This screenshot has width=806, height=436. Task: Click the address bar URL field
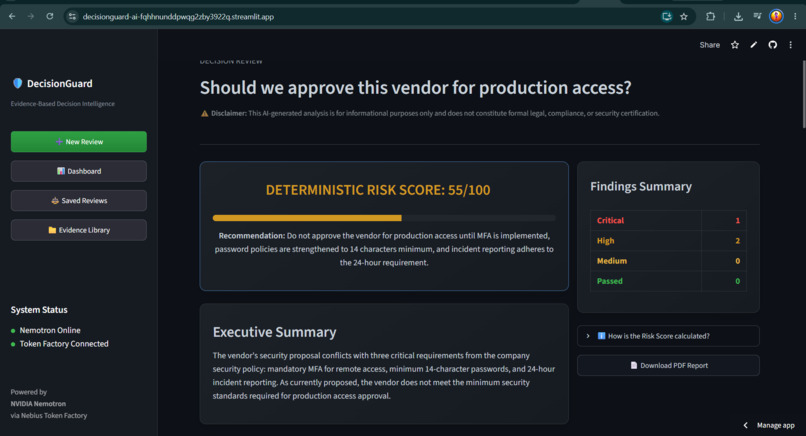click(360, 16)
